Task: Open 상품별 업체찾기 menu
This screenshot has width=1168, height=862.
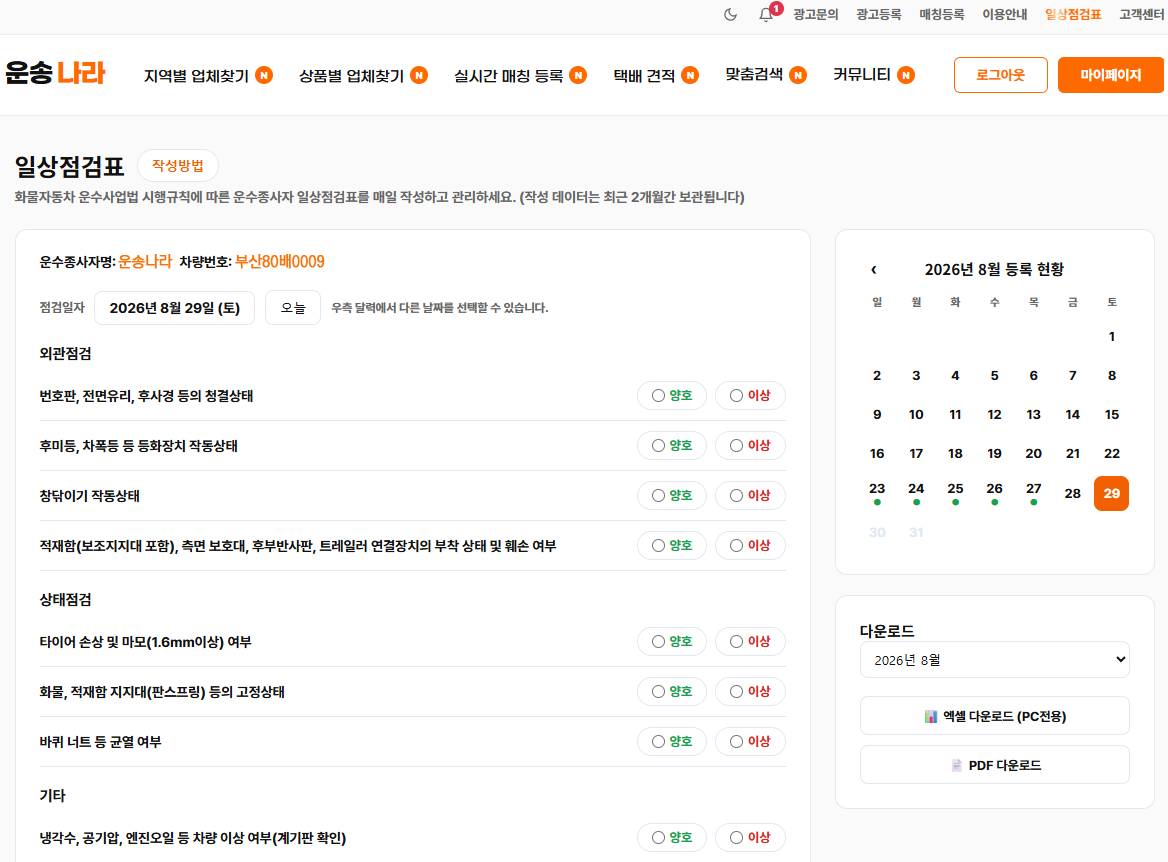Action: 351,75
